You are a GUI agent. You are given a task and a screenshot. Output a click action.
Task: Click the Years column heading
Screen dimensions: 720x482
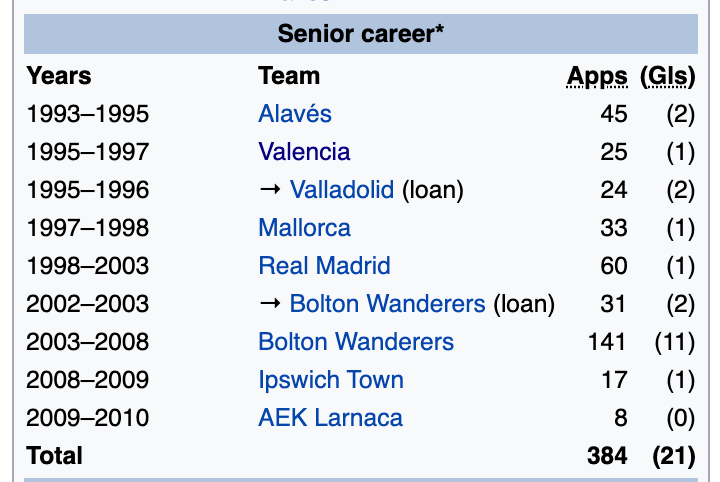[x=59, y=76]
